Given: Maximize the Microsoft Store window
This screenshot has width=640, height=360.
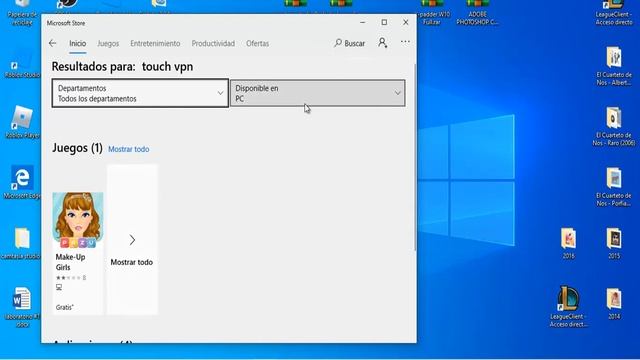Looking at the screenshot, I should point(384,22).
